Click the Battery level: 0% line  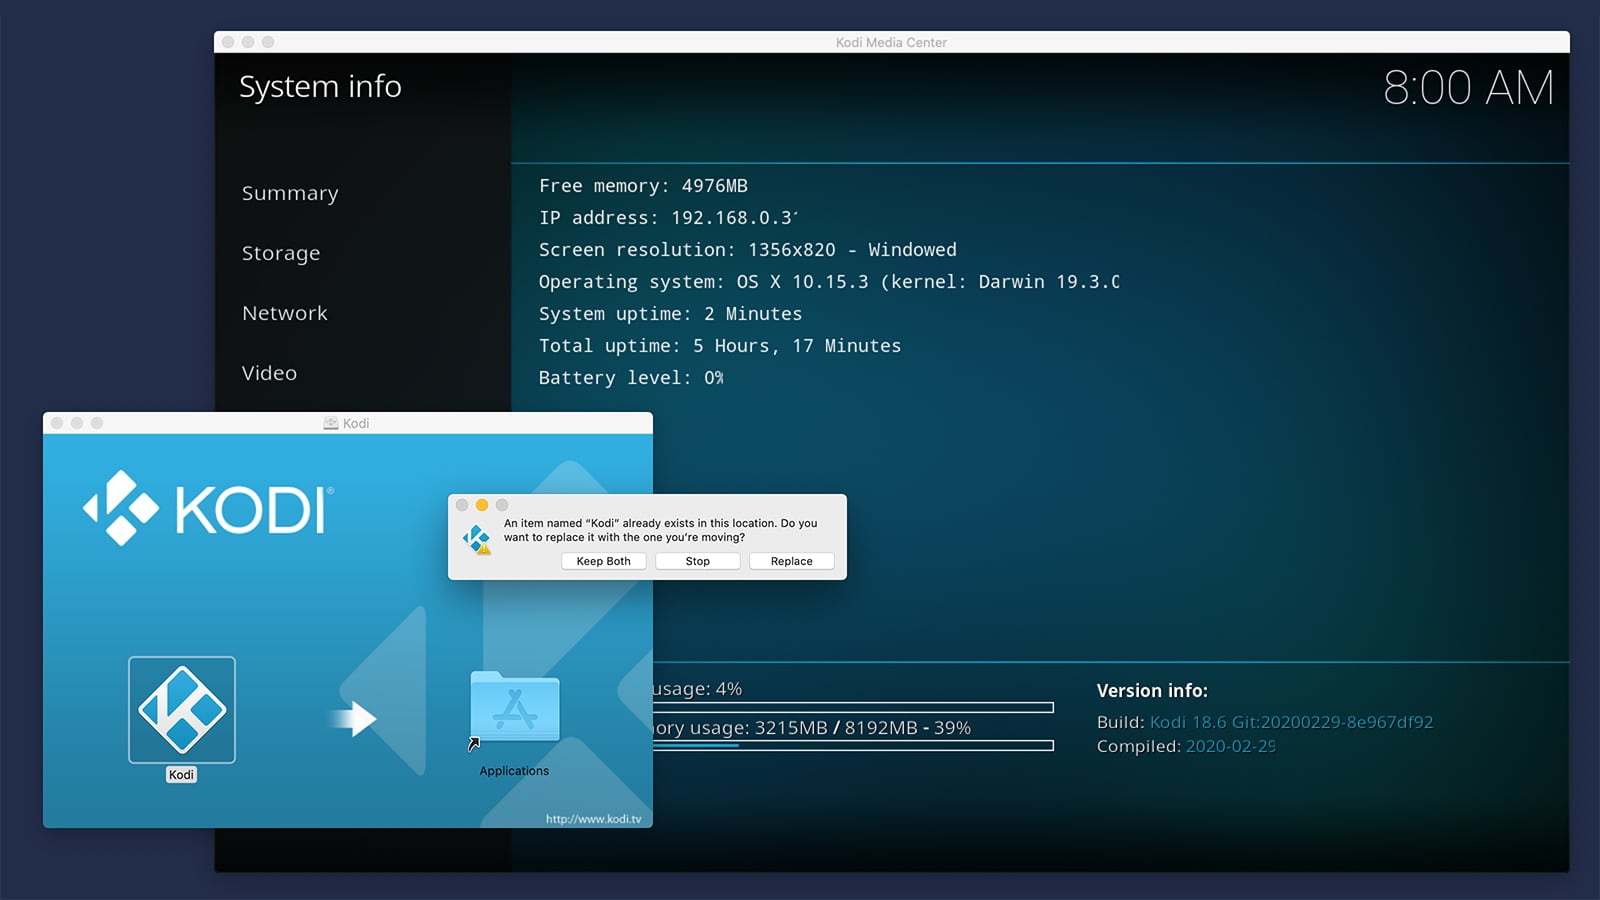click(x=631, y=378)
